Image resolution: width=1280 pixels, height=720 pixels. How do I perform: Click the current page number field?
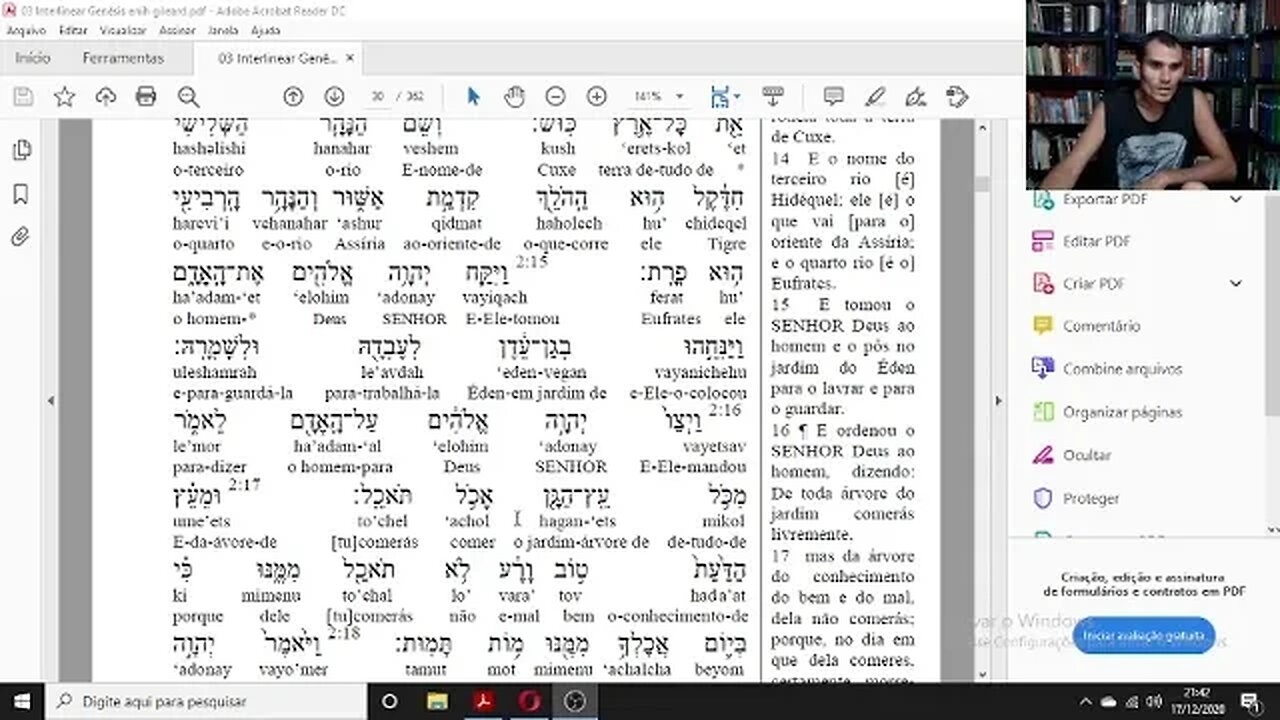pyautogui.click(x=377, y=96)
